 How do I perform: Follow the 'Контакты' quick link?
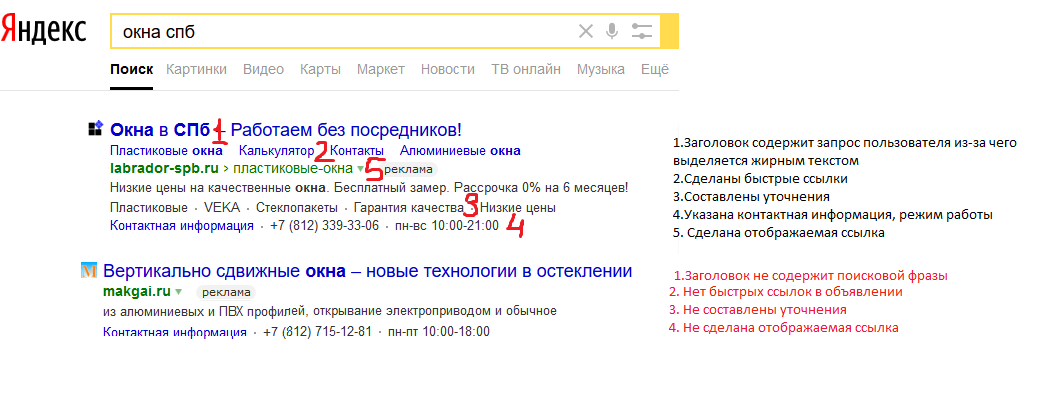point(357,150)
